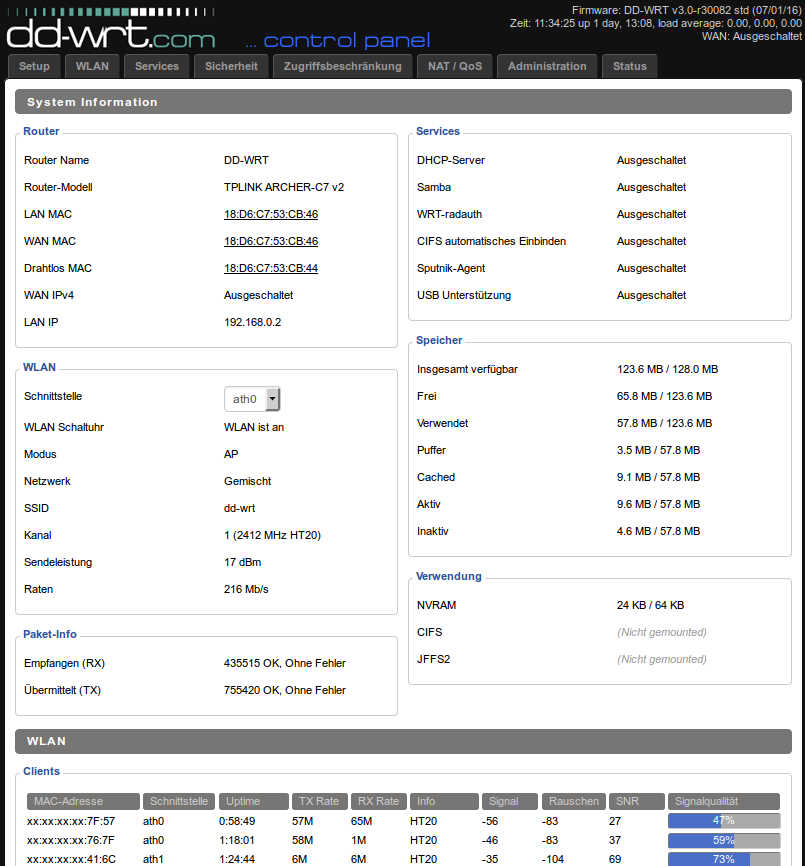Click the WLAN Schaltuhr status WLAN ist an
The height and width of the screenshot is (866, 805).
coord(253,427)
